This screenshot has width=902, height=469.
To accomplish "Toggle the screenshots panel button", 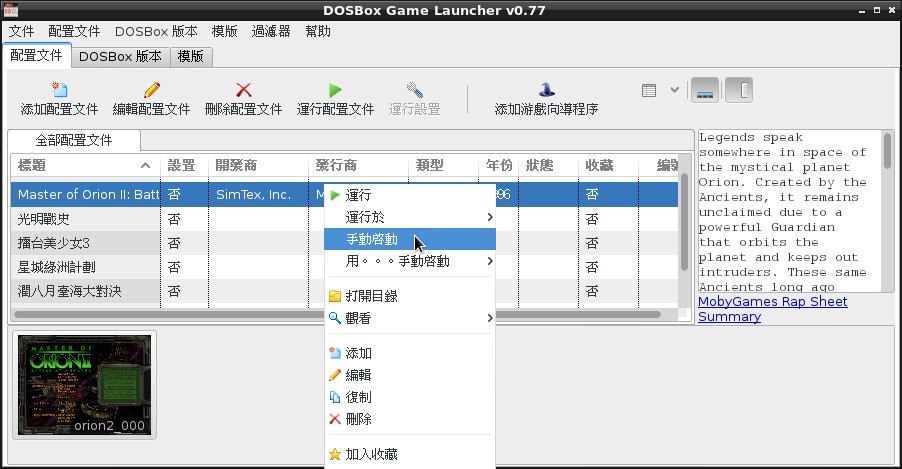I will (x=705, y=90).
